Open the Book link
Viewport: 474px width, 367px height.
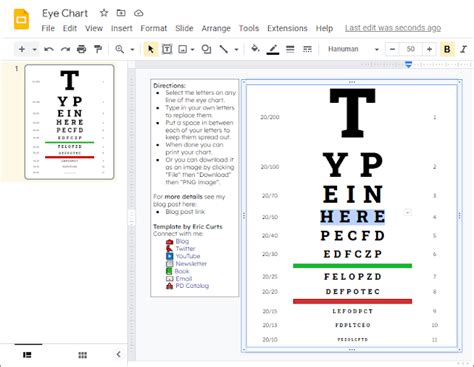[x=182, y=271]
